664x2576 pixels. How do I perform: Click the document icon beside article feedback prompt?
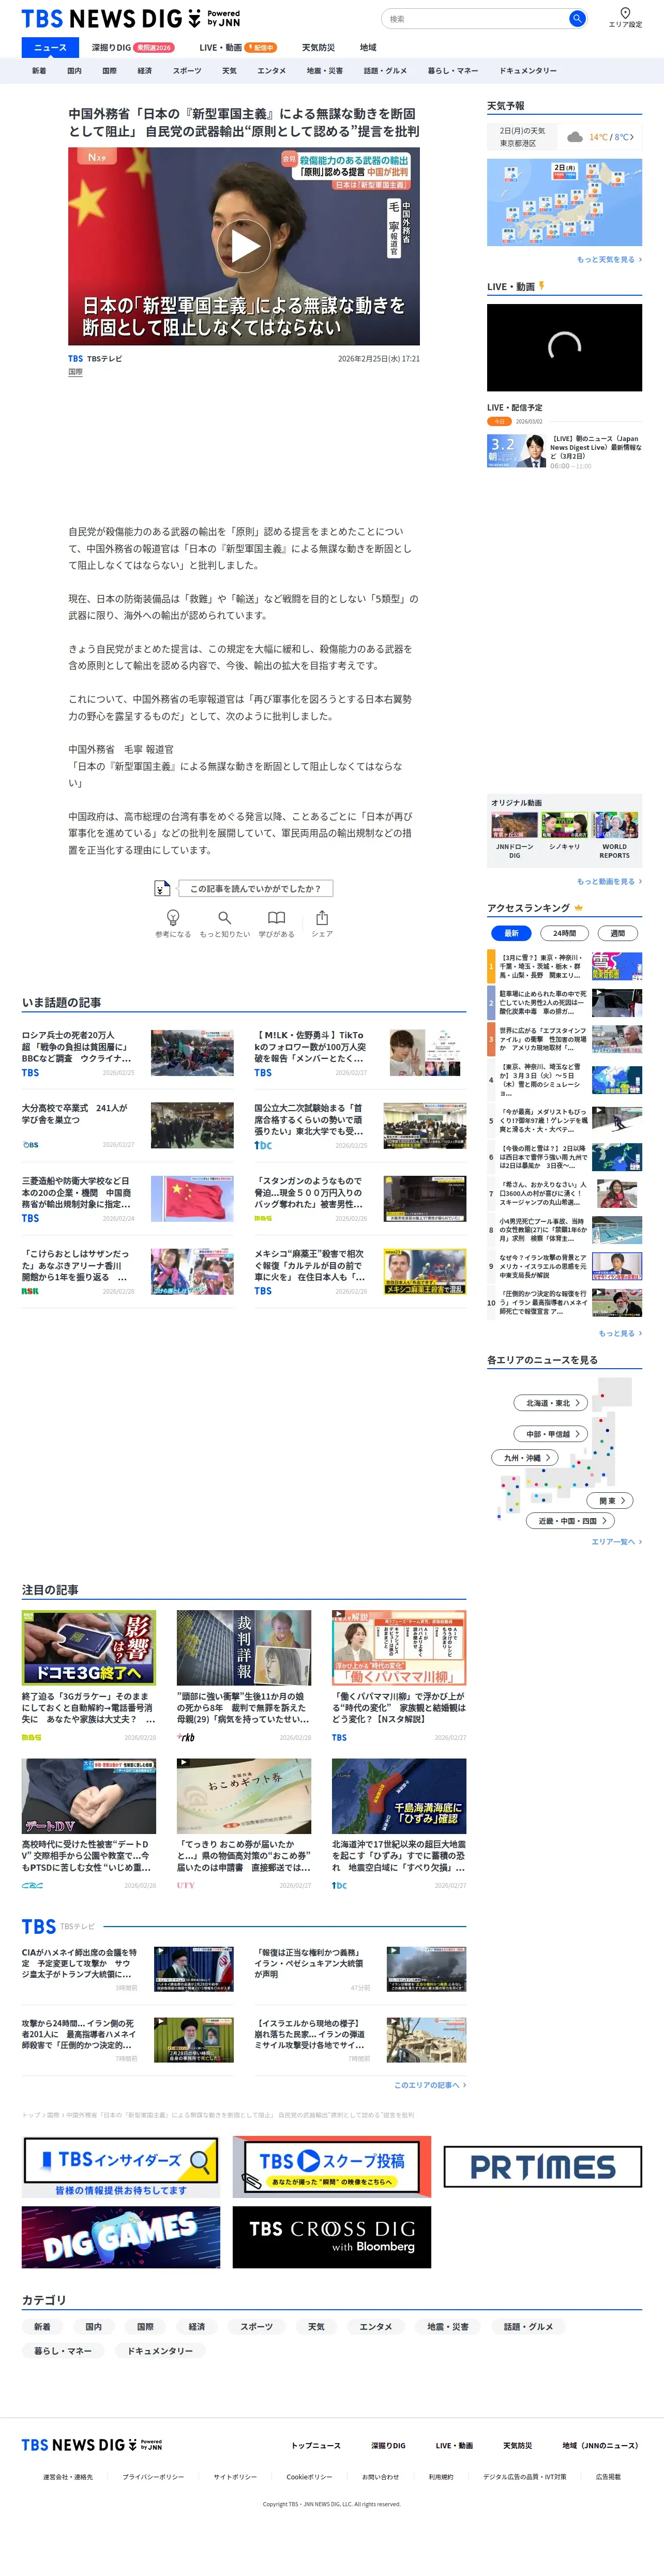(162, 888)
